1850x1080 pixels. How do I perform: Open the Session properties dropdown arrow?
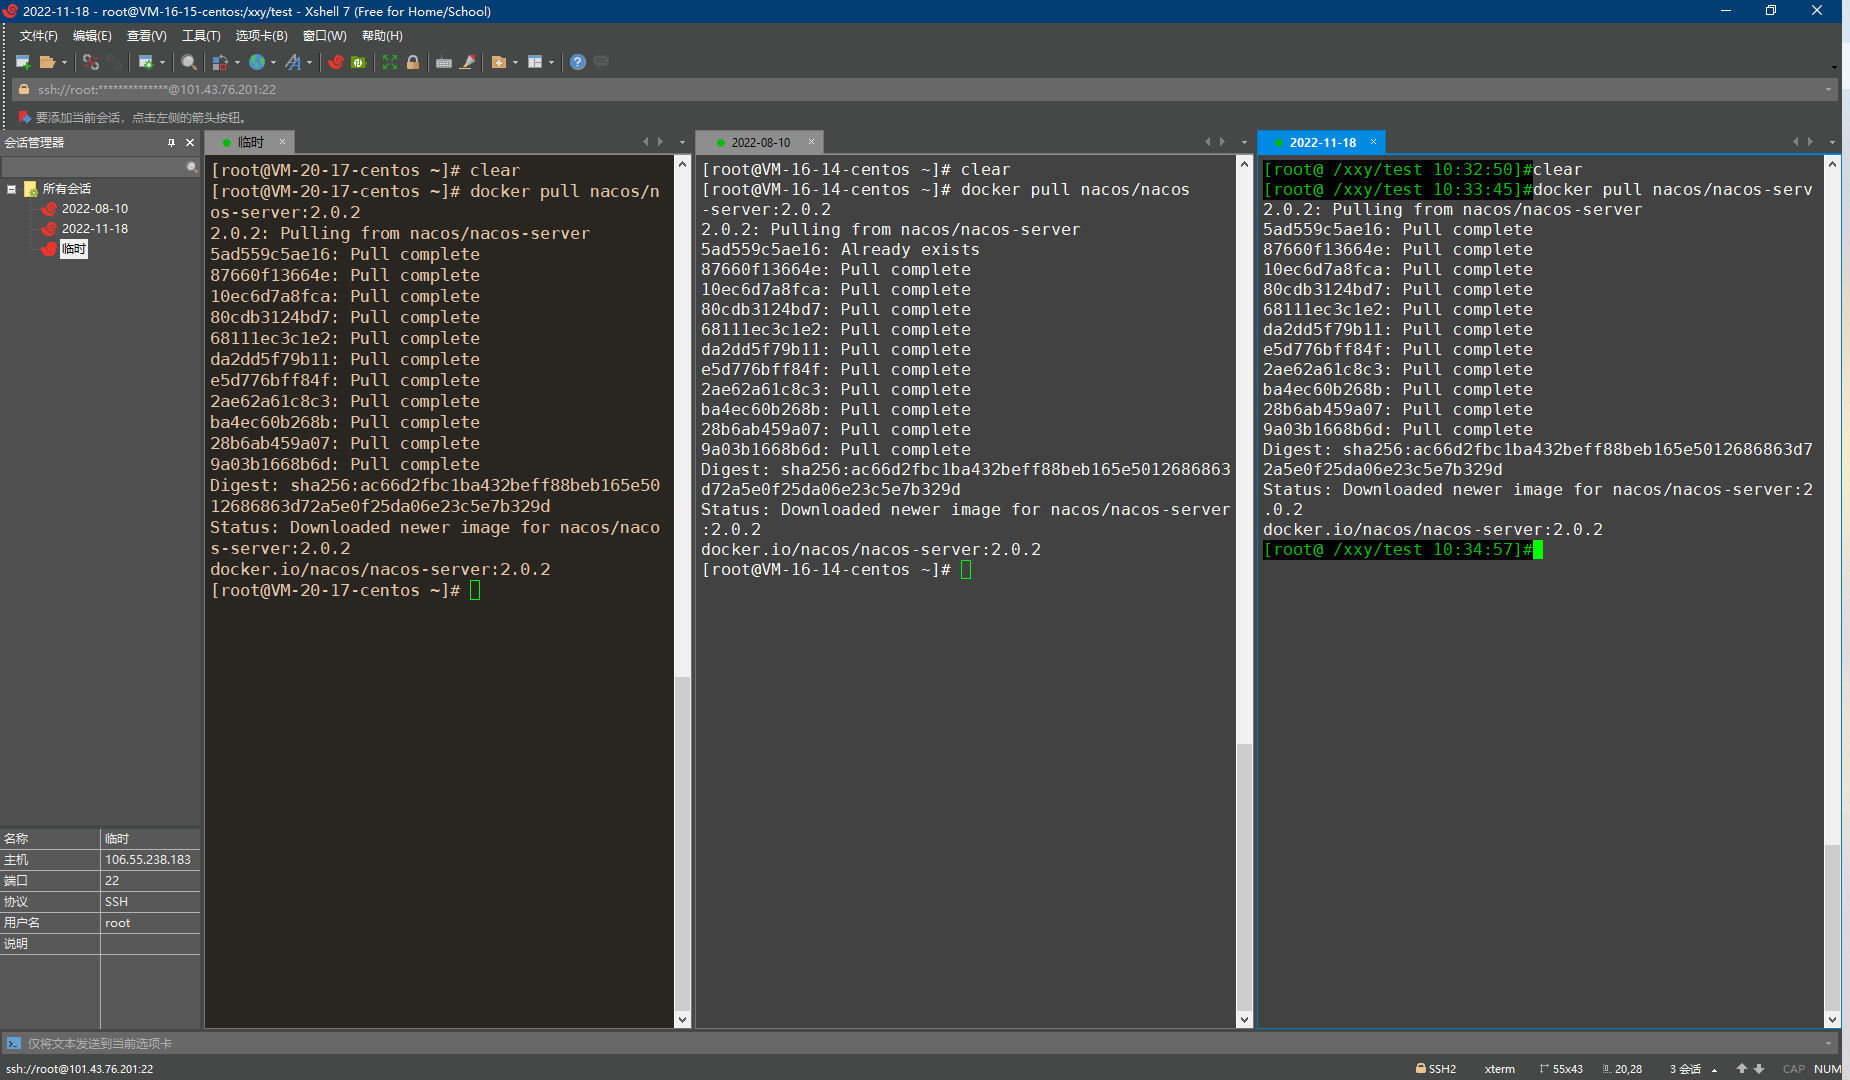click(162, 62)
